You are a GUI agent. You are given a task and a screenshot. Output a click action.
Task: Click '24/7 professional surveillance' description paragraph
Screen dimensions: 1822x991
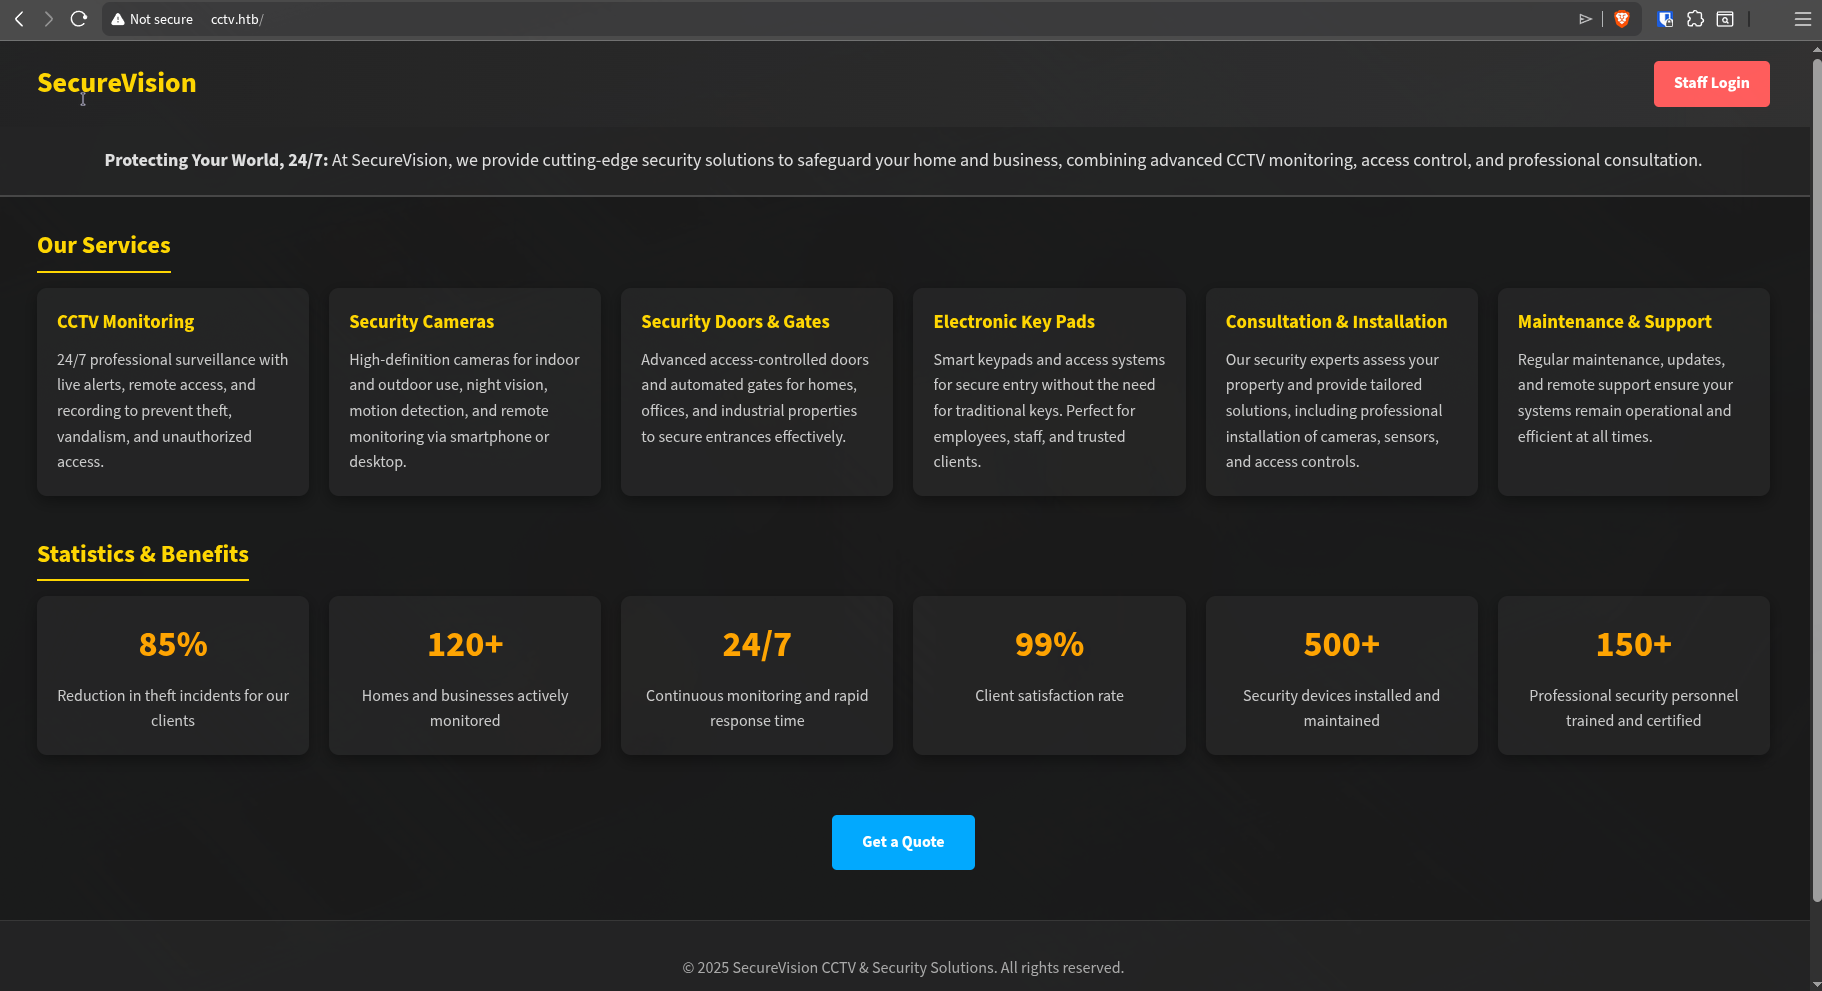173,411
